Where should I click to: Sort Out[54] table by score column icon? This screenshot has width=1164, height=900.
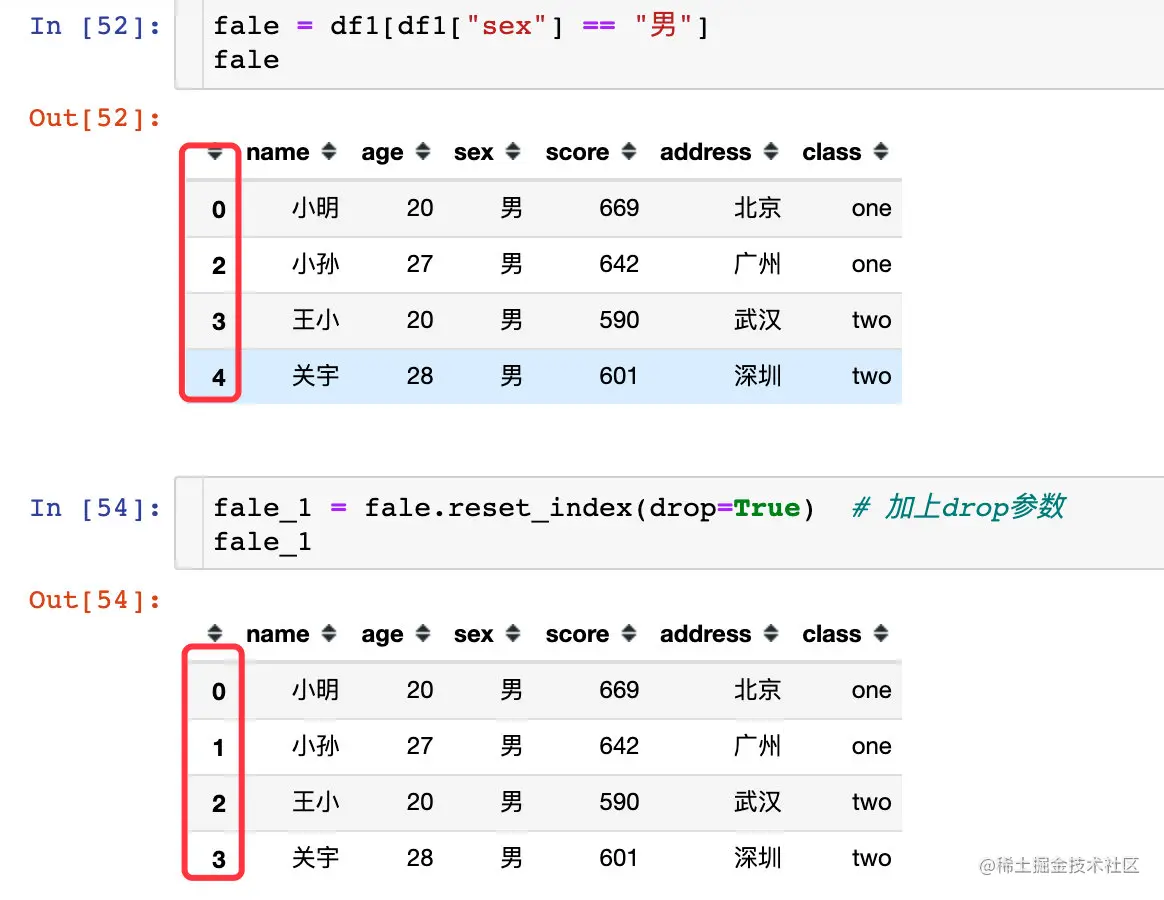(629, 633)
